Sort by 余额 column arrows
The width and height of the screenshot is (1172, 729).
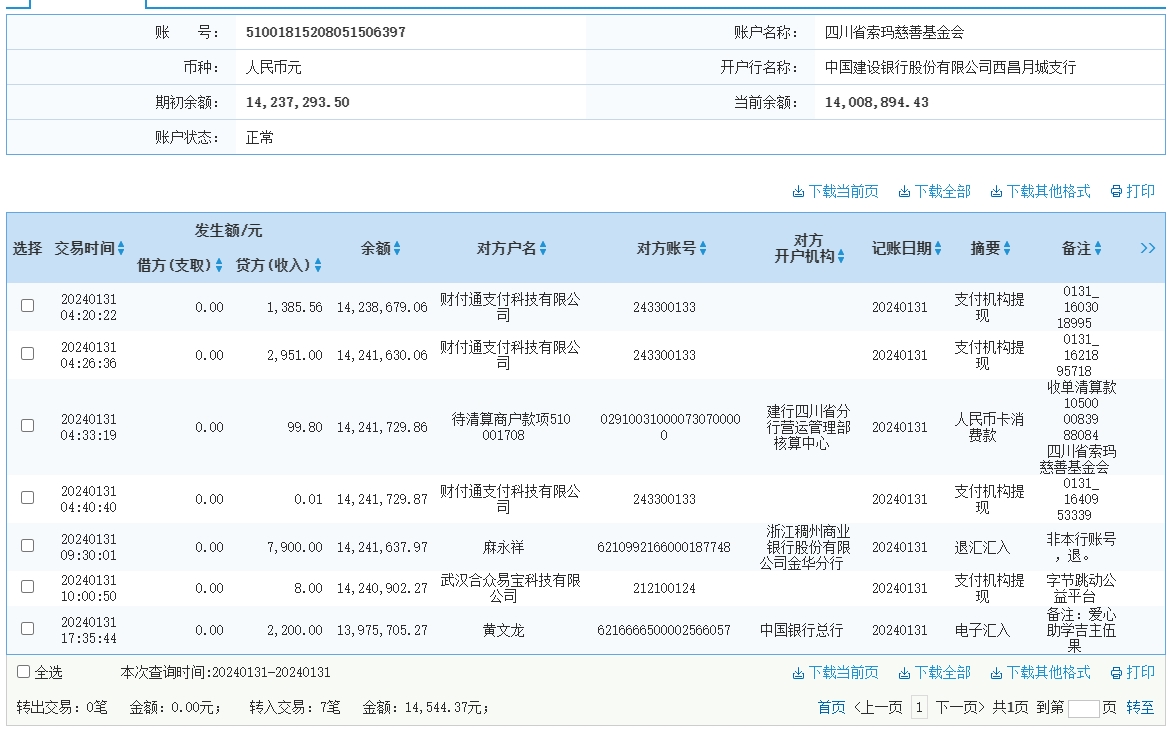coord(397,248)
